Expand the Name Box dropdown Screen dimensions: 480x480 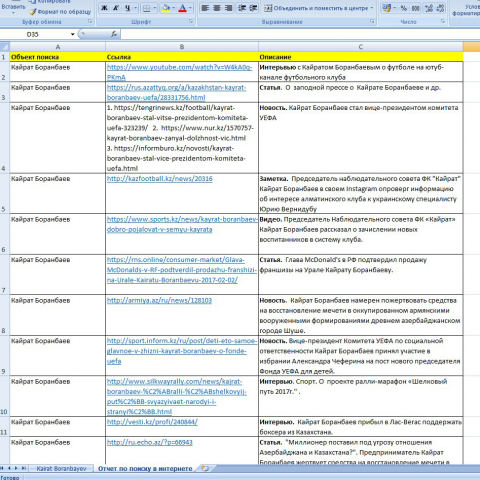(72, 34)
